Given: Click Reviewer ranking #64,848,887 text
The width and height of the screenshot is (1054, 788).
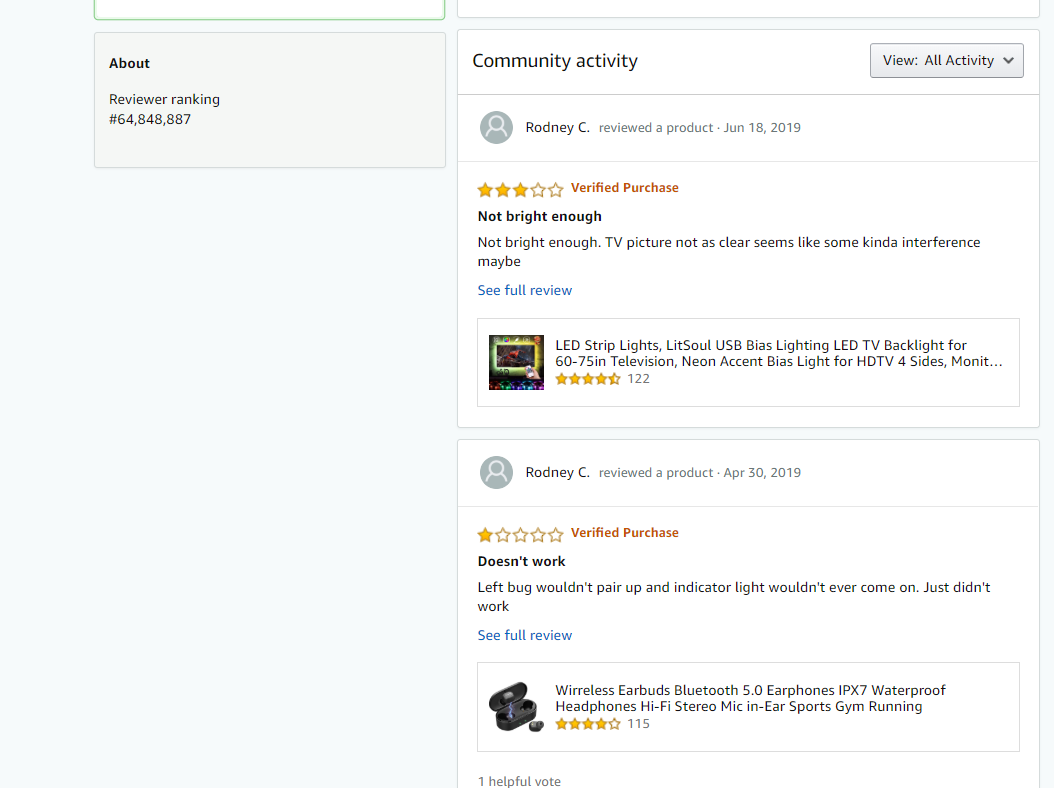Looking at the screenshot, I should 164,109.
